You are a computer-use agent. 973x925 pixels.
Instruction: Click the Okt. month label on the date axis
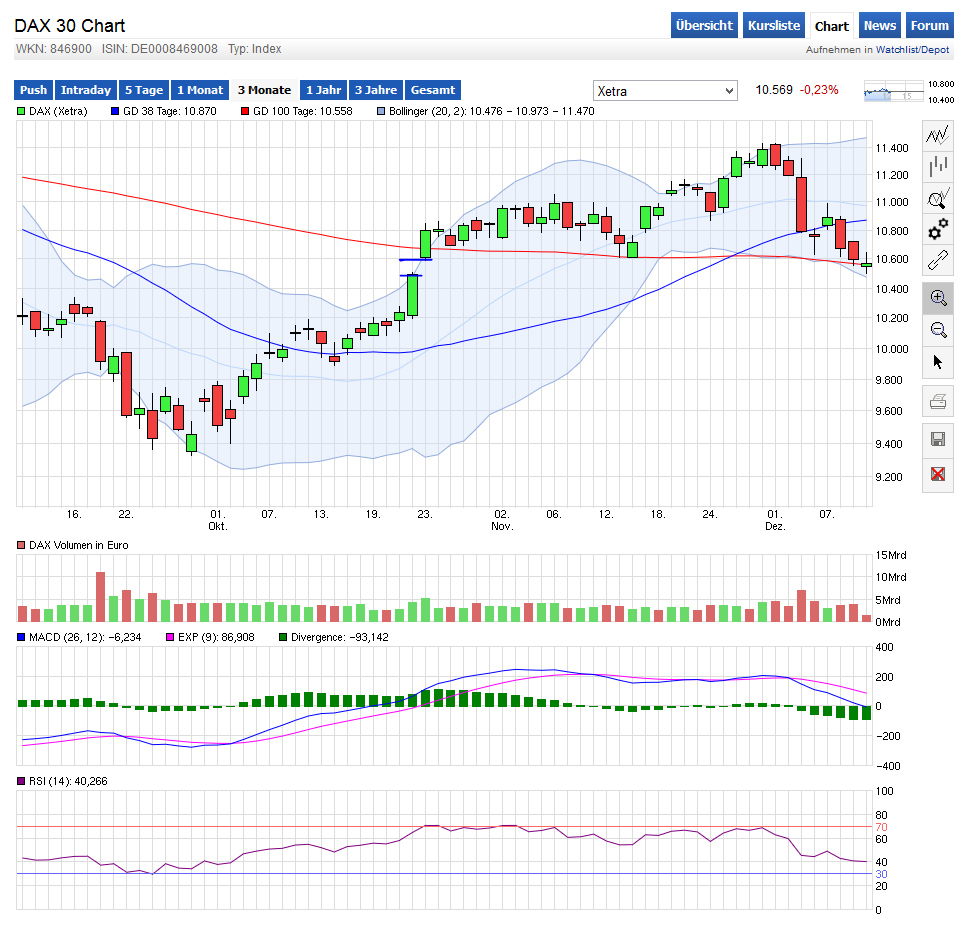point(218,526)
